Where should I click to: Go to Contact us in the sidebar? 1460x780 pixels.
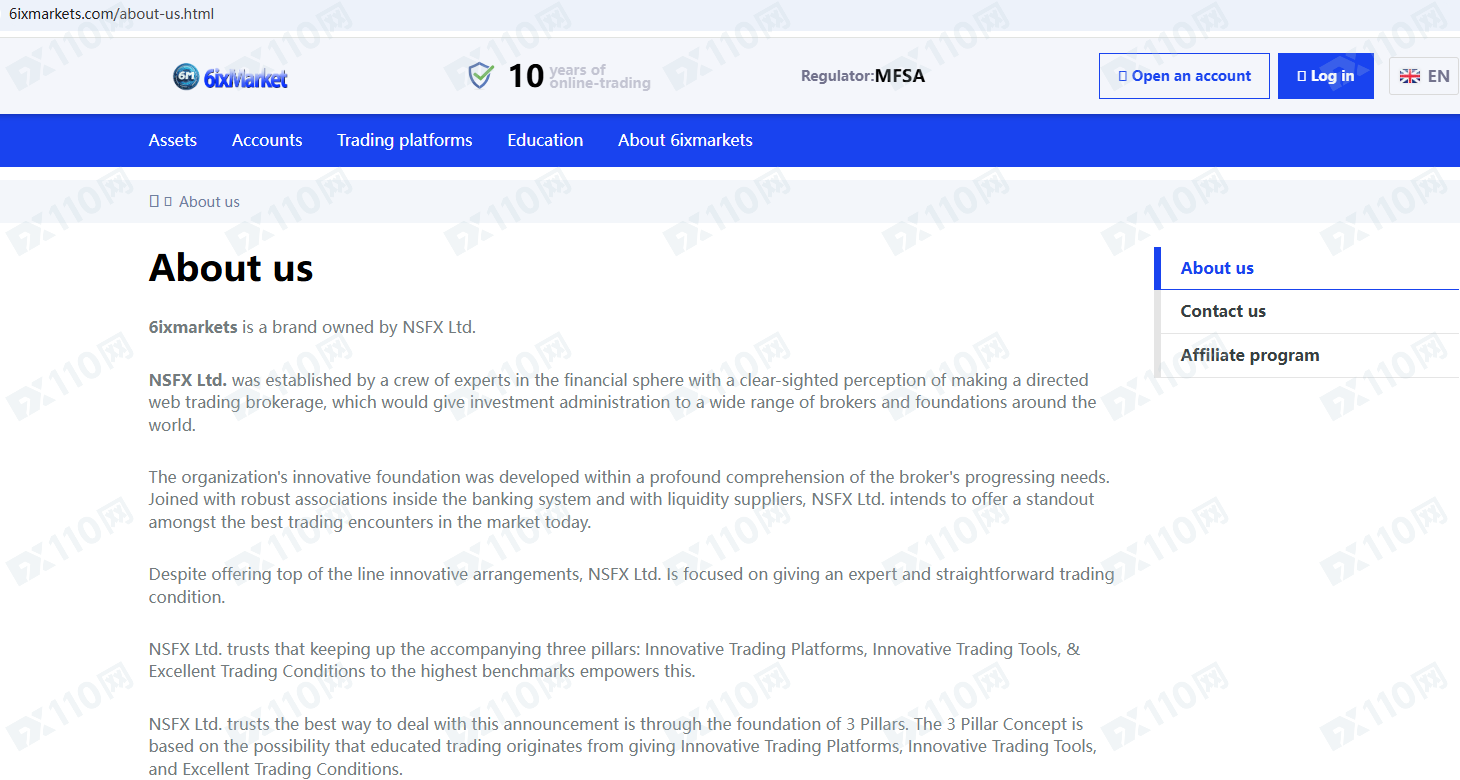pos(1223,311)
